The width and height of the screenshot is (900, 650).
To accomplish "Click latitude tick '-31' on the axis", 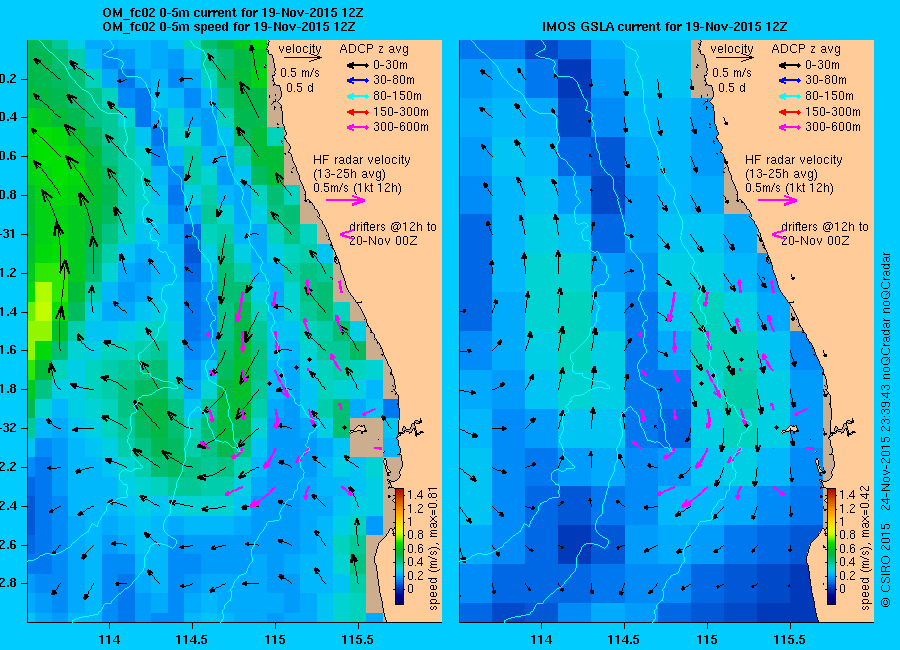I will (x=9, y=234).
